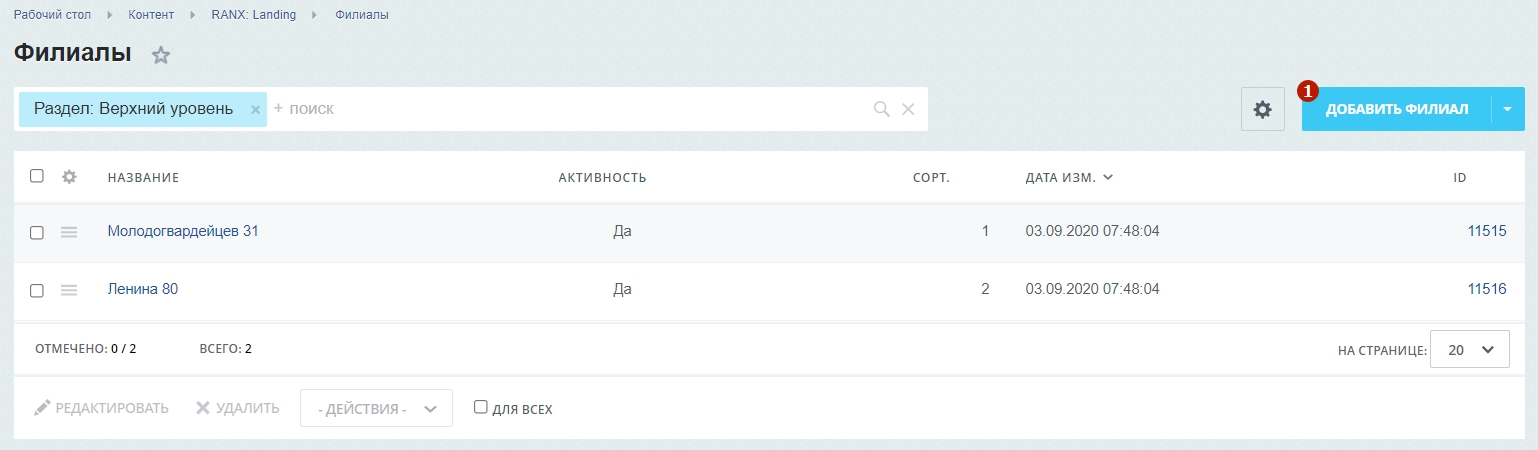Click the search magnifier icon
Image resolution: width=1538 pixels, height=450 pixels.
tap(881, 109)
